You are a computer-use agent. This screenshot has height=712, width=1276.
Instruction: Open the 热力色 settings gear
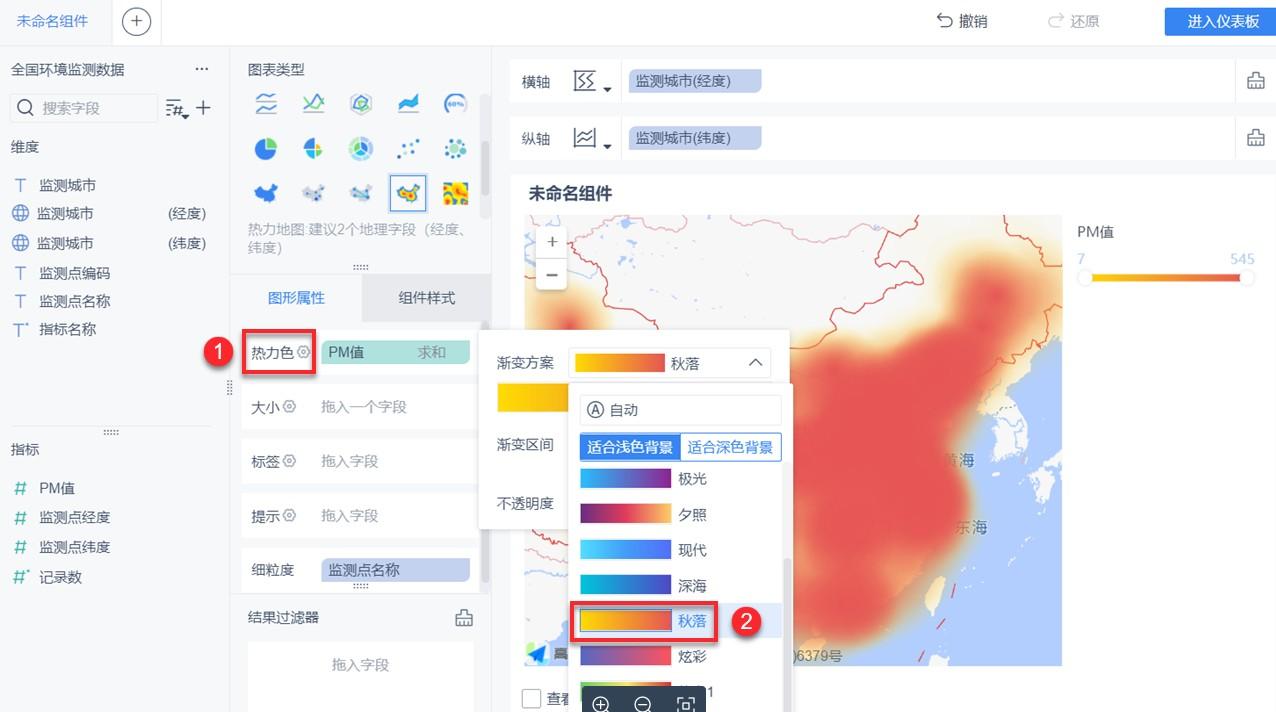303,352
